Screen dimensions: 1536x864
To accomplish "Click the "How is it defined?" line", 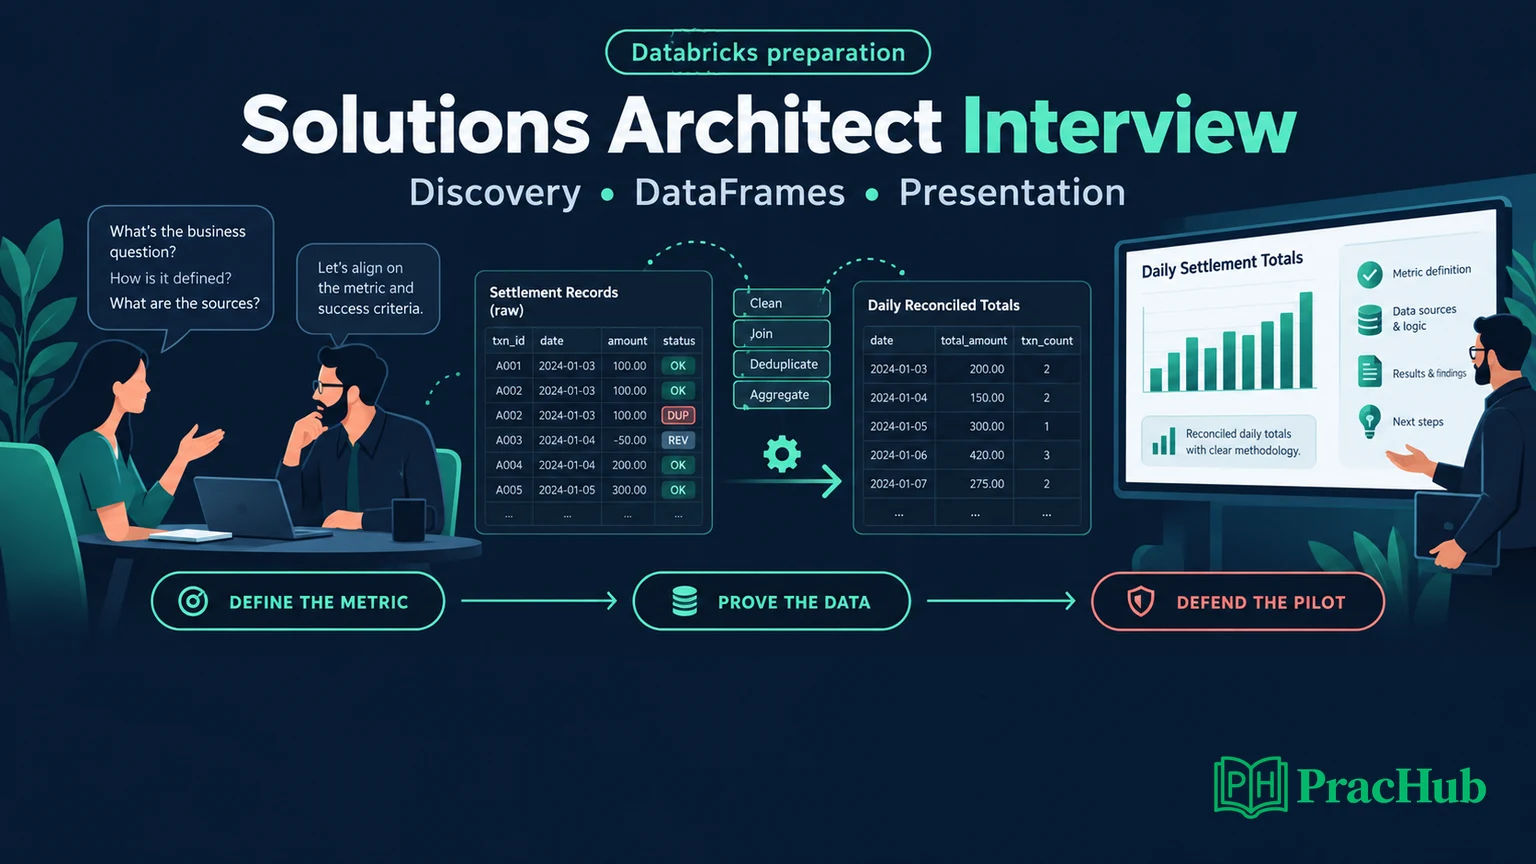I will [170, 278].
